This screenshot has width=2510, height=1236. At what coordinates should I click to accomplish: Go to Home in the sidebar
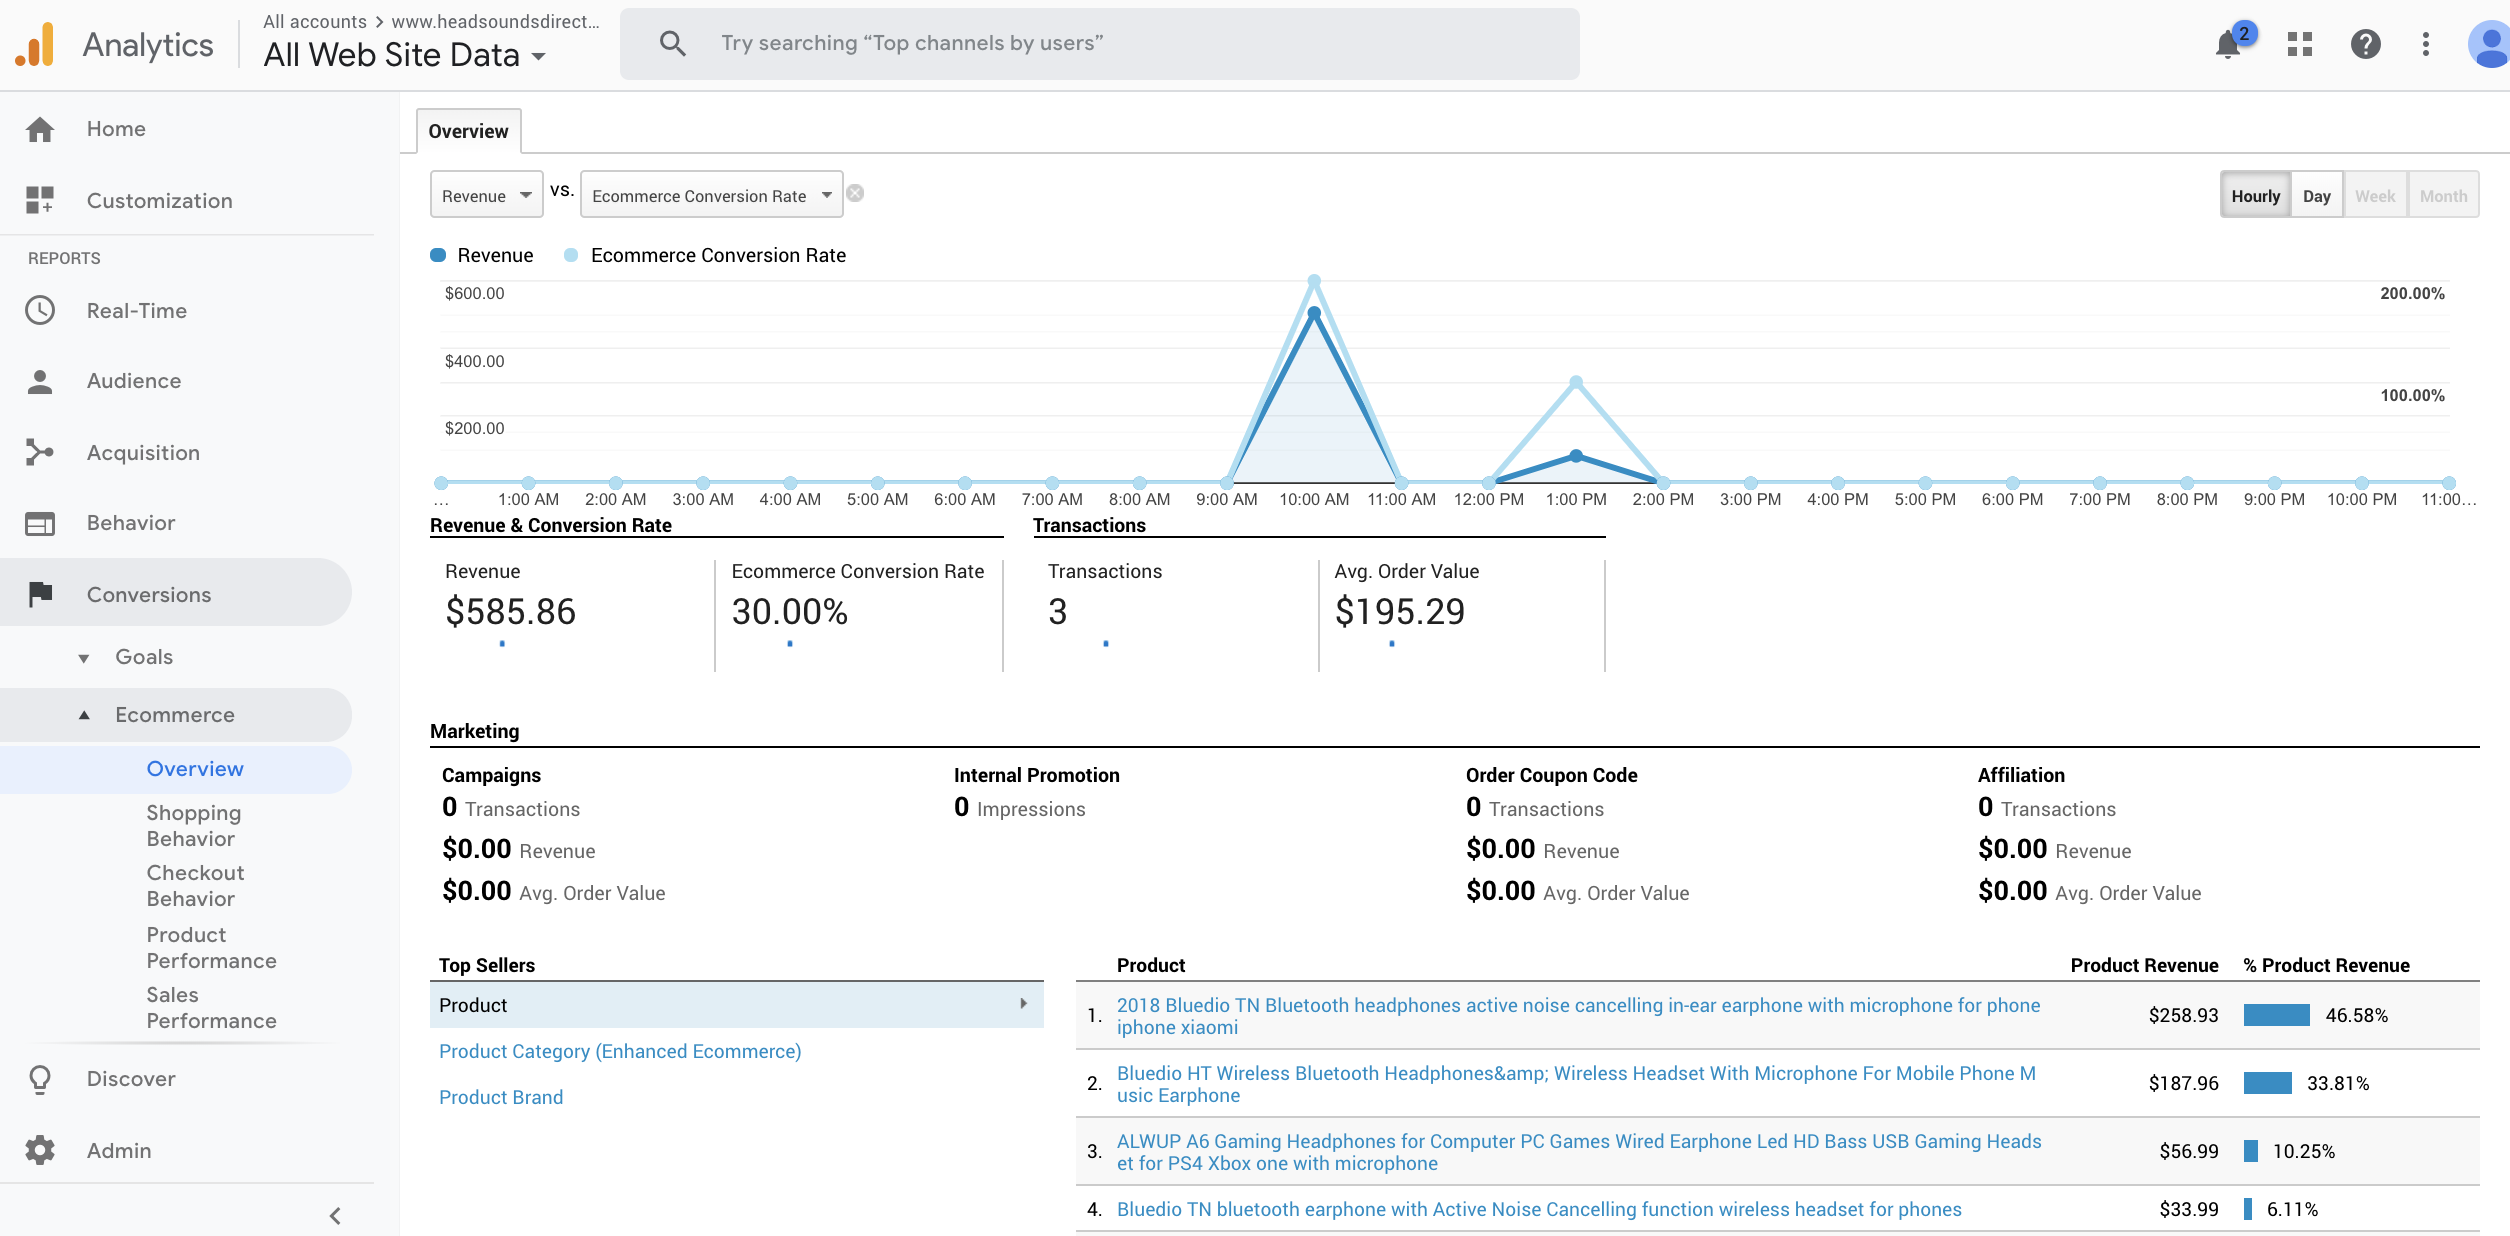(116, 129)
